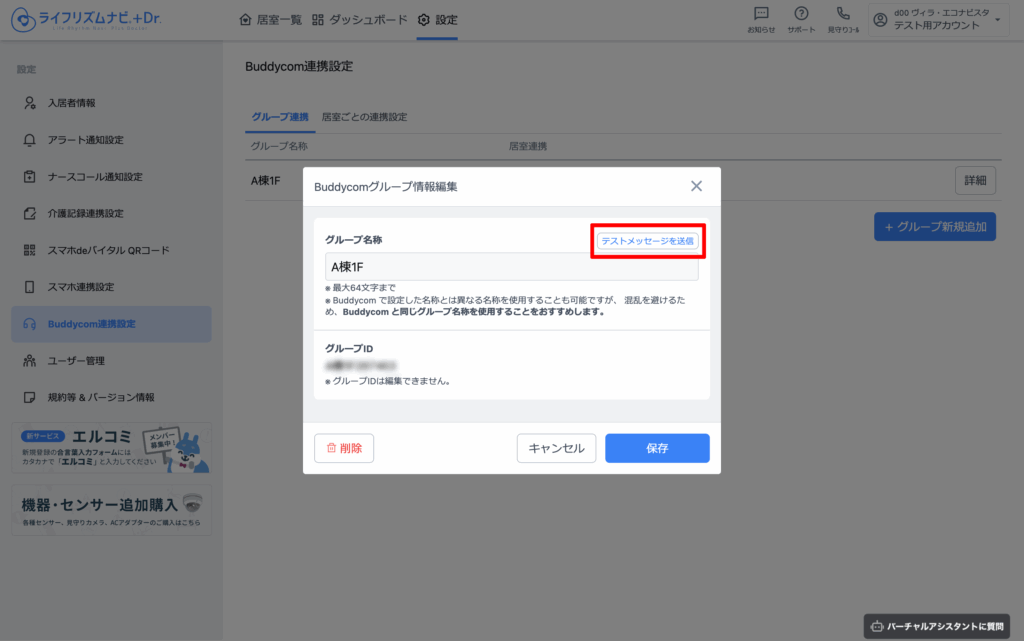Click the 入居者情報 person icon

[x=29, y=103]
